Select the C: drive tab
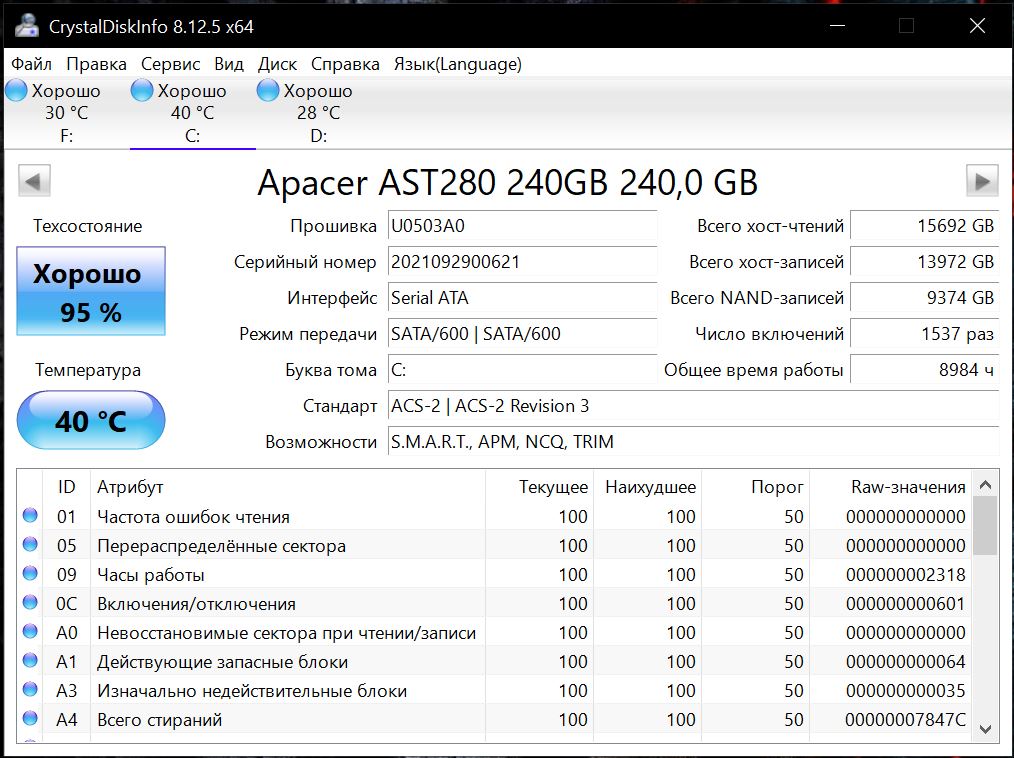Viewport: 1014px width, 758px height. [193, 113]
